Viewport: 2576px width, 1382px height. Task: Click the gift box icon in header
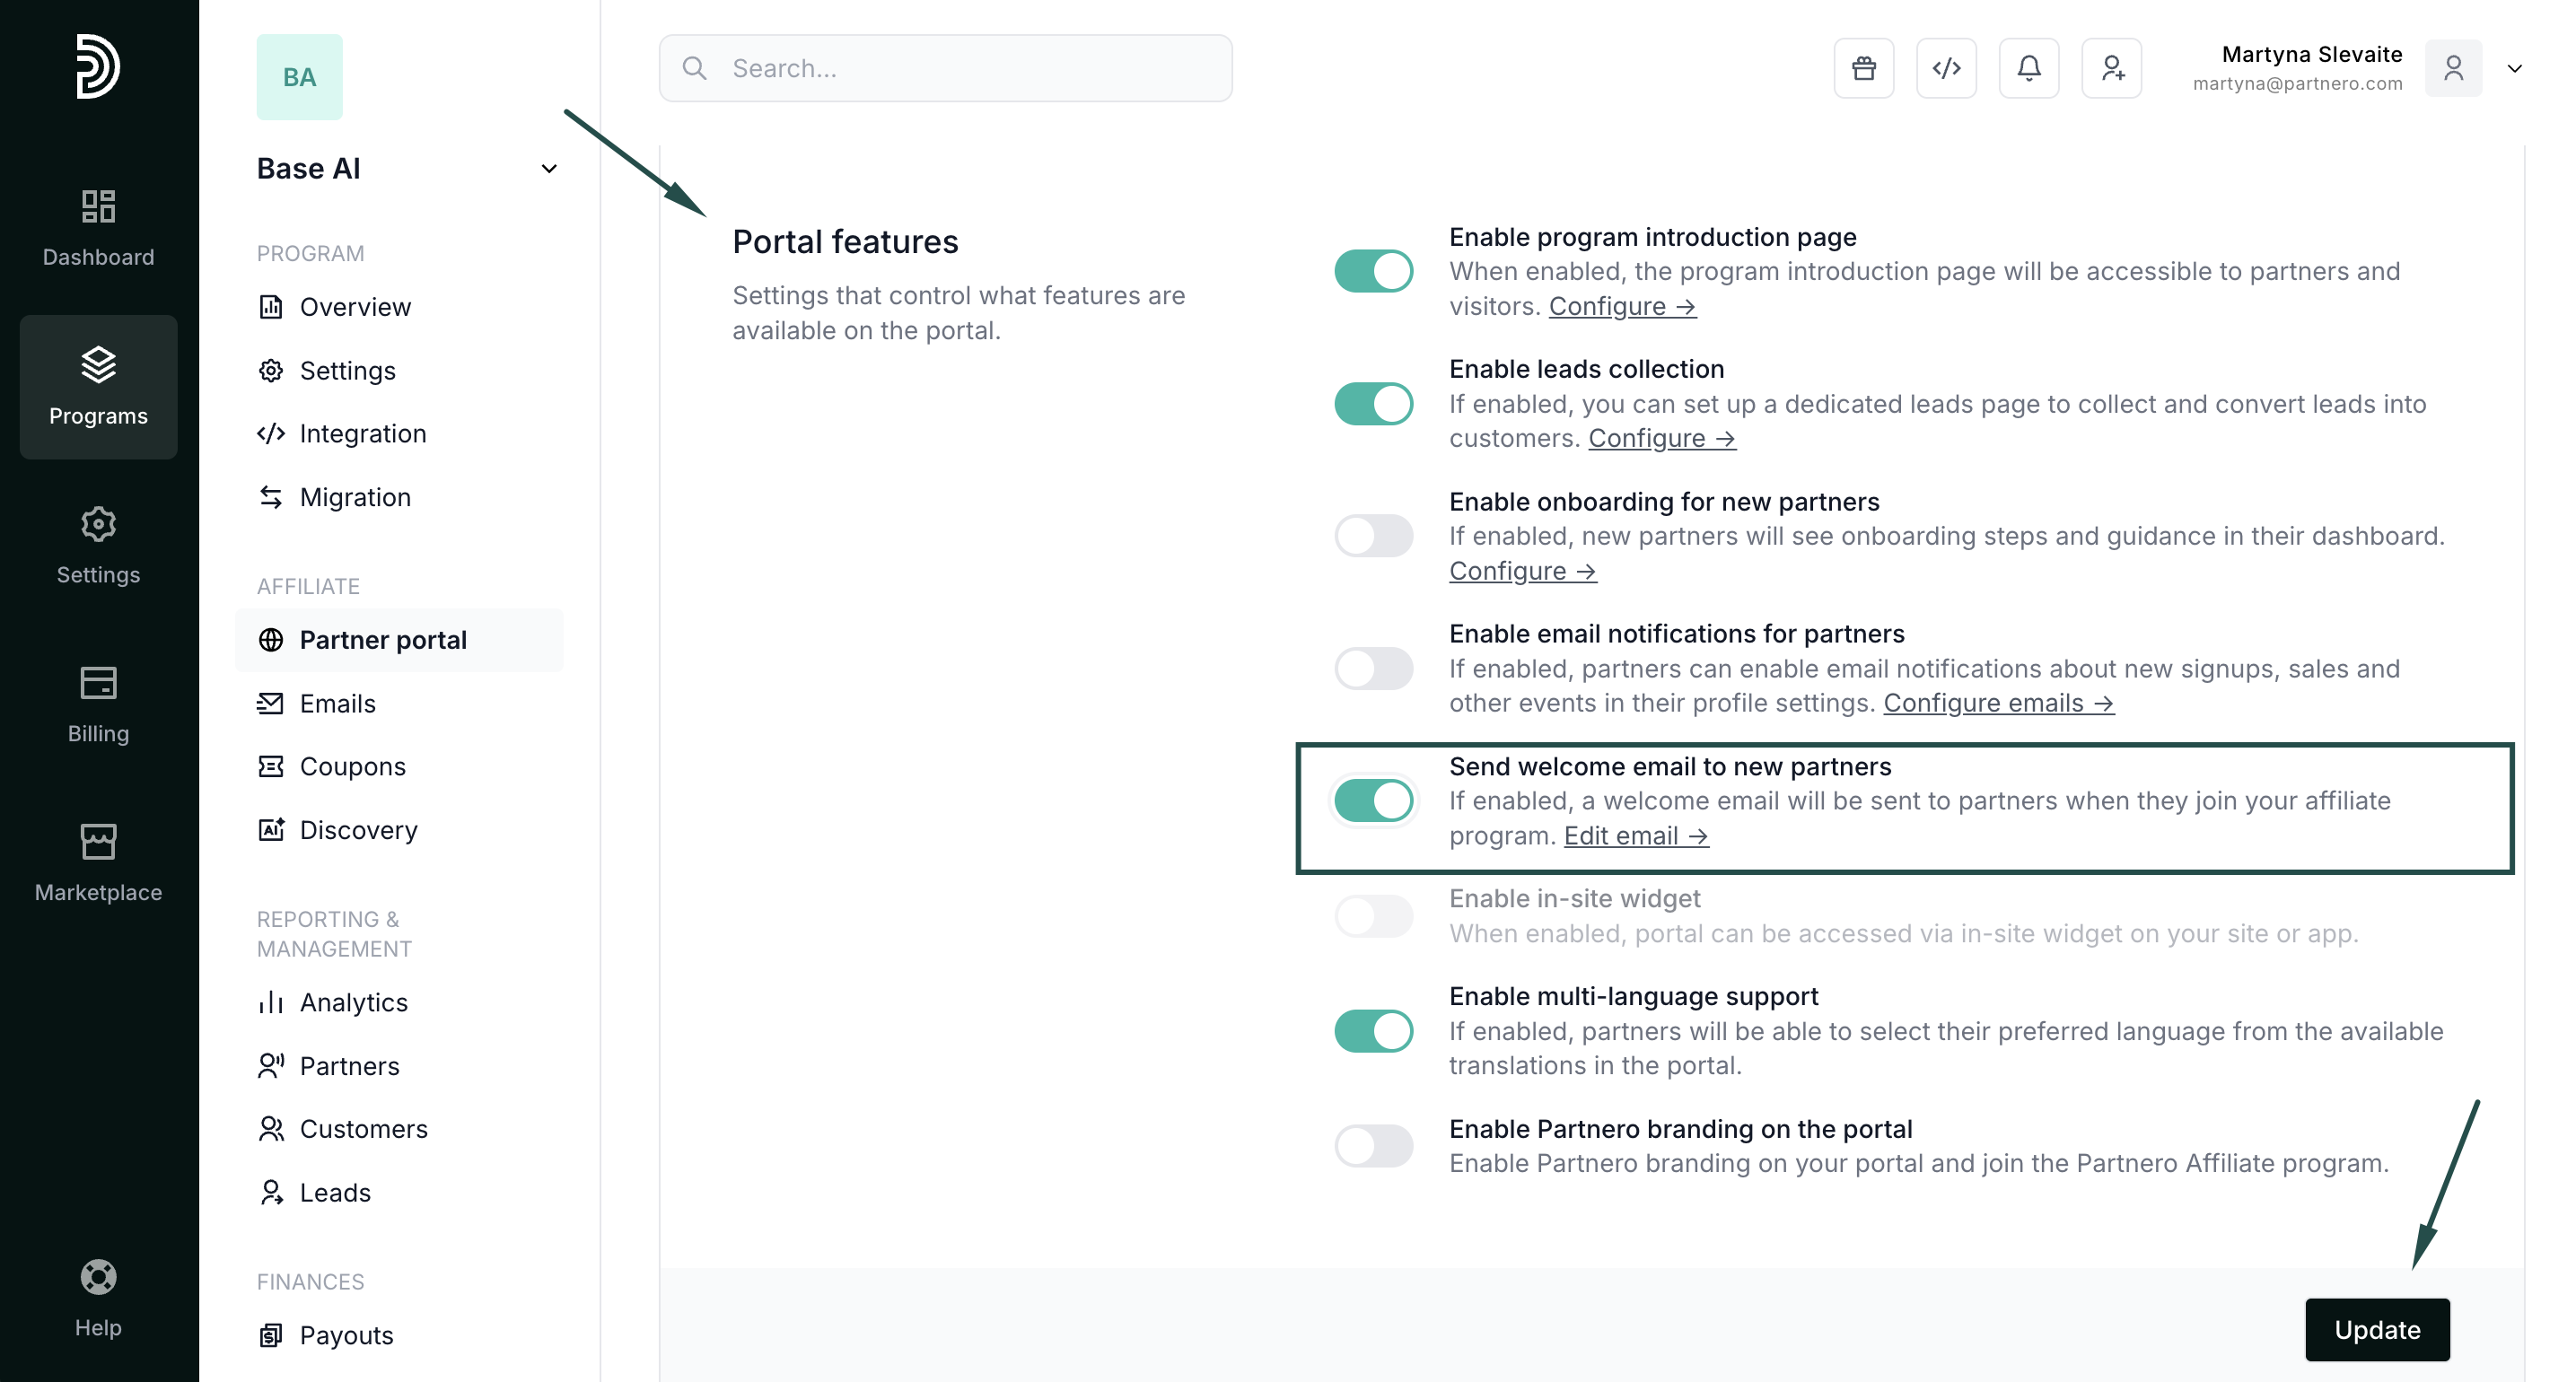(1863, 68)
